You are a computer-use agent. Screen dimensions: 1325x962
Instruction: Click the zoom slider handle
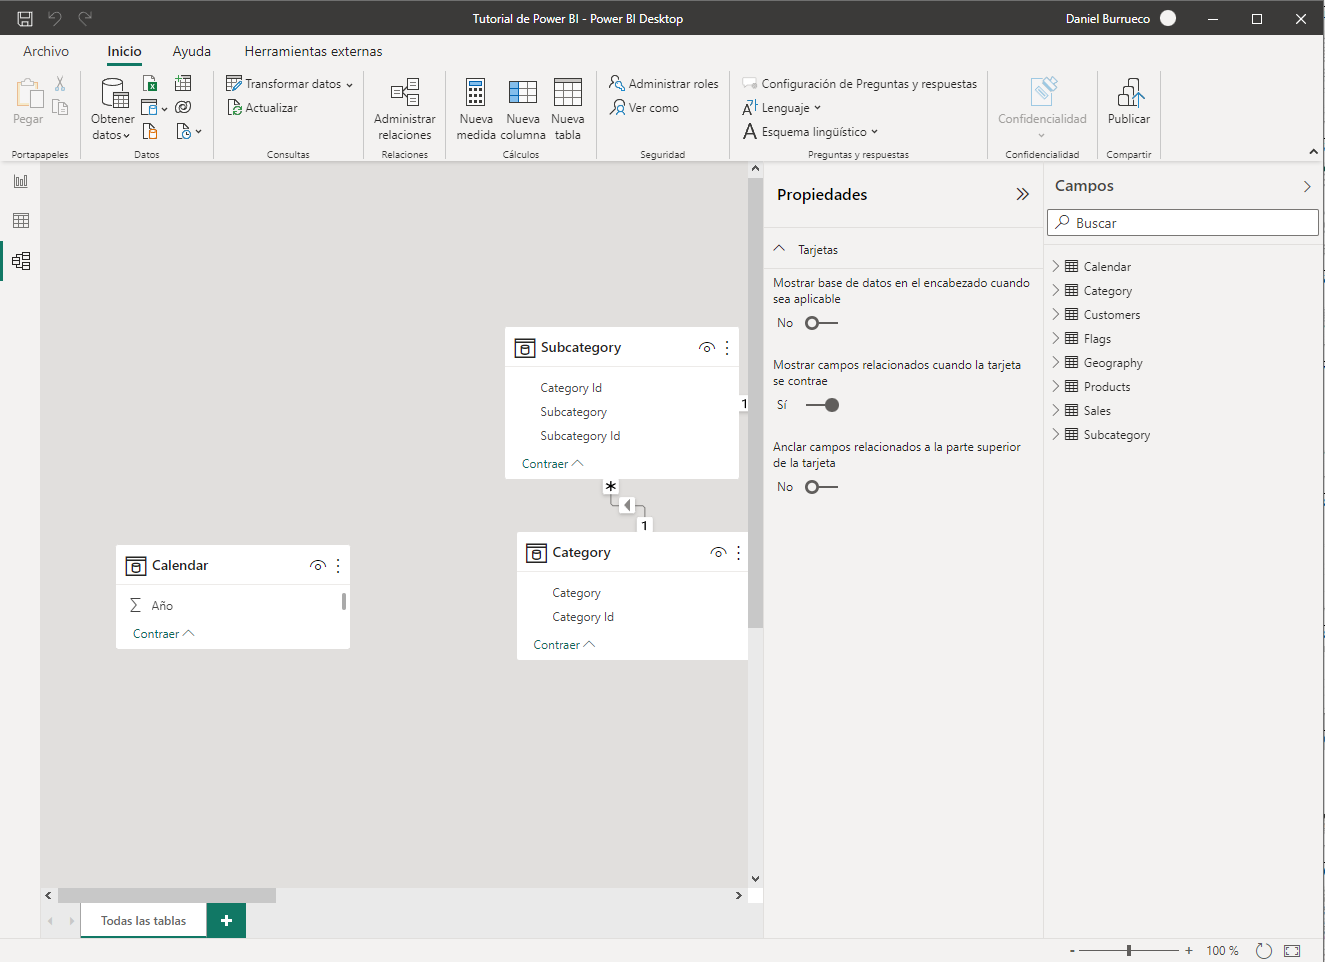click(x=1129, y=950)
